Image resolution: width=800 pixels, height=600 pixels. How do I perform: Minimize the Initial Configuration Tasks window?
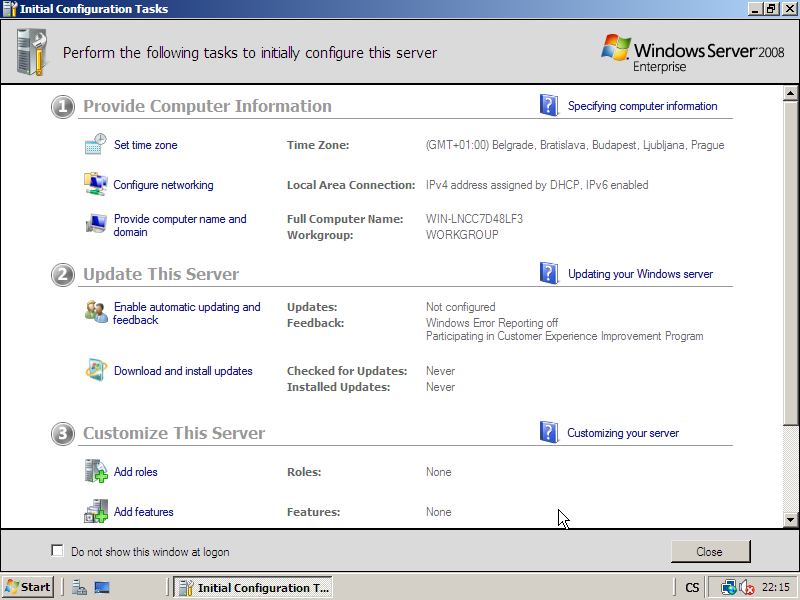(756, 9)
